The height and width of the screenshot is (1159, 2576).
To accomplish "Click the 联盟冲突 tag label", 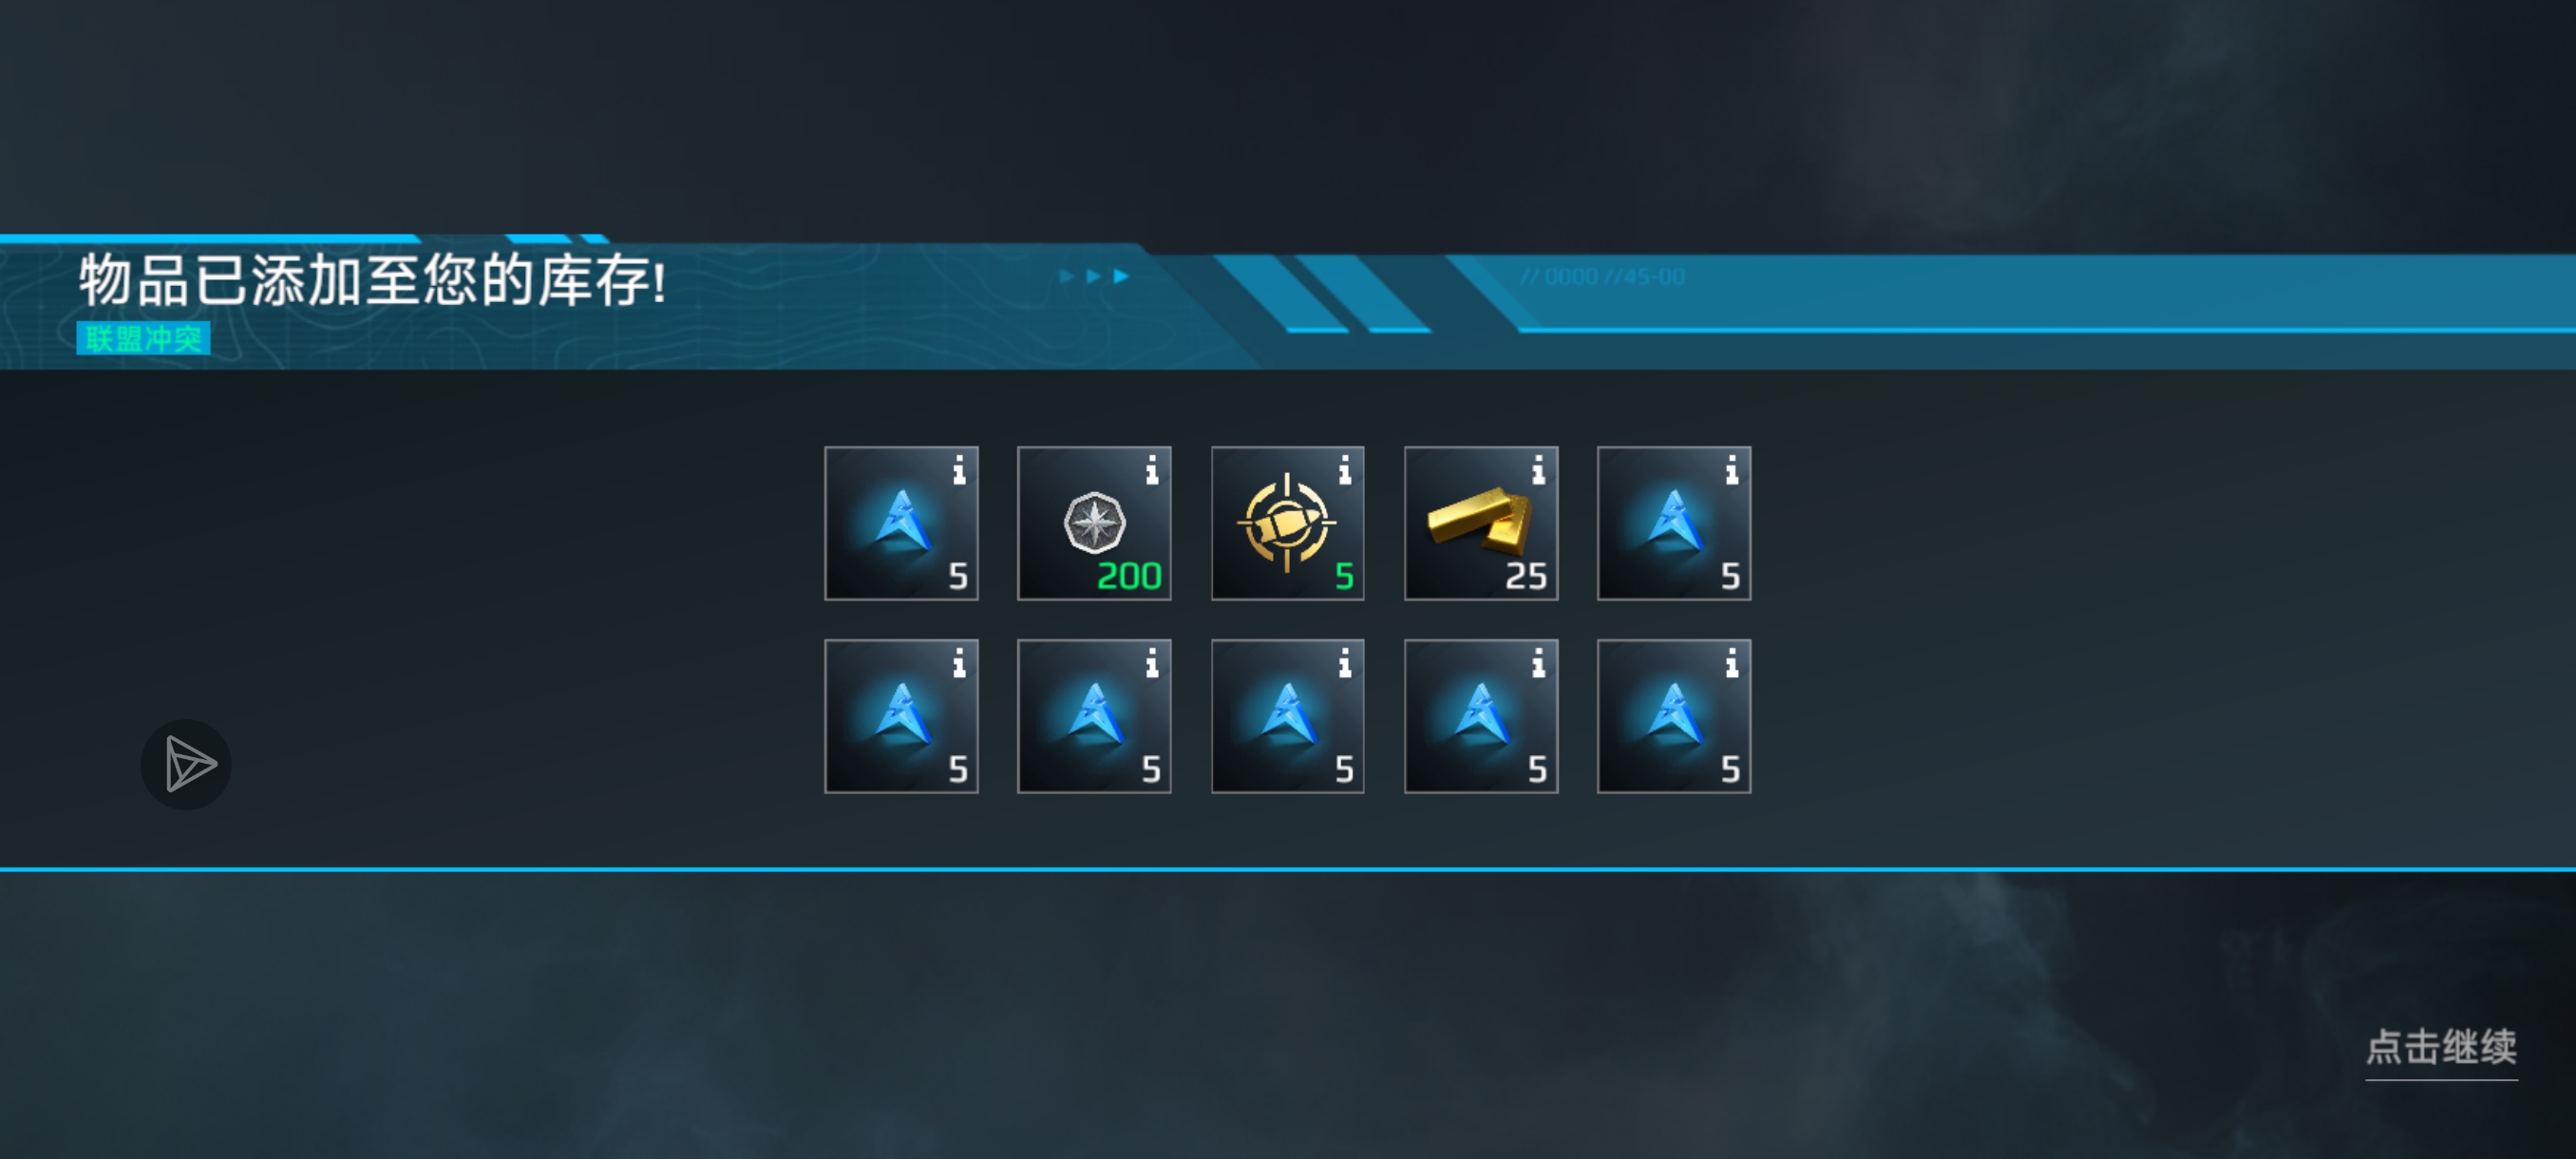I will pos(143,338).
